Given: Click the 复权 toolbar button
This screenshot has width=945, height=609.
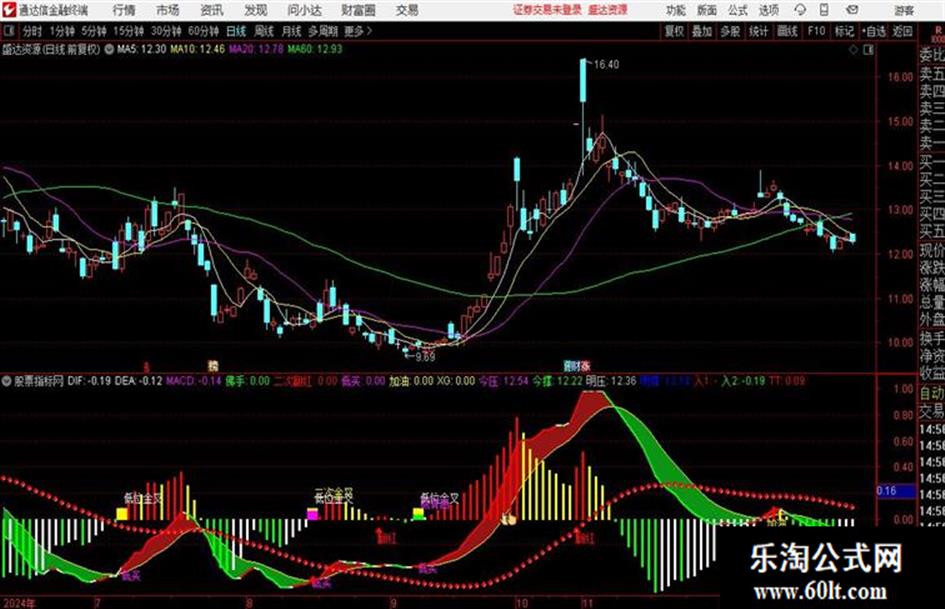Looking at the screenshot, I should (x=674, y=31).
